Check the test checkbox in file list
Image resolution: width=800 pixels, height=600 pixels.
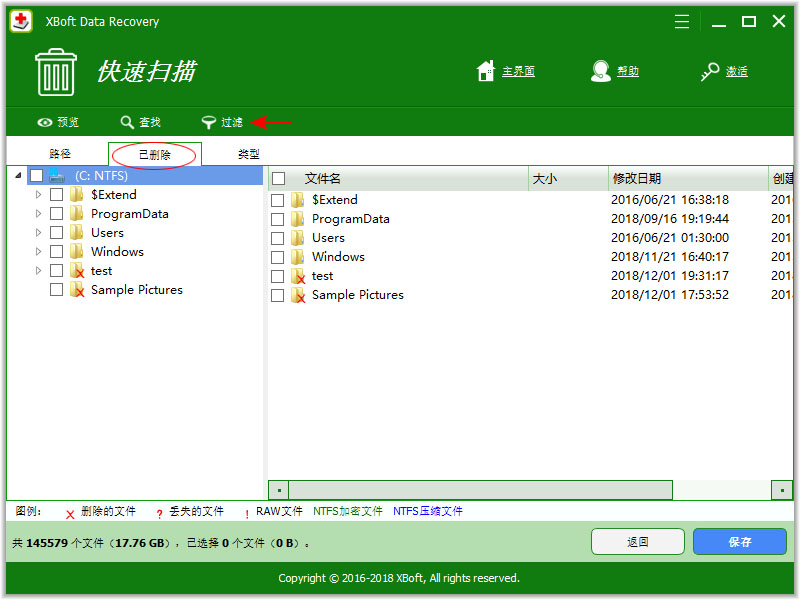pyautogui.click(x=278, y=276)
